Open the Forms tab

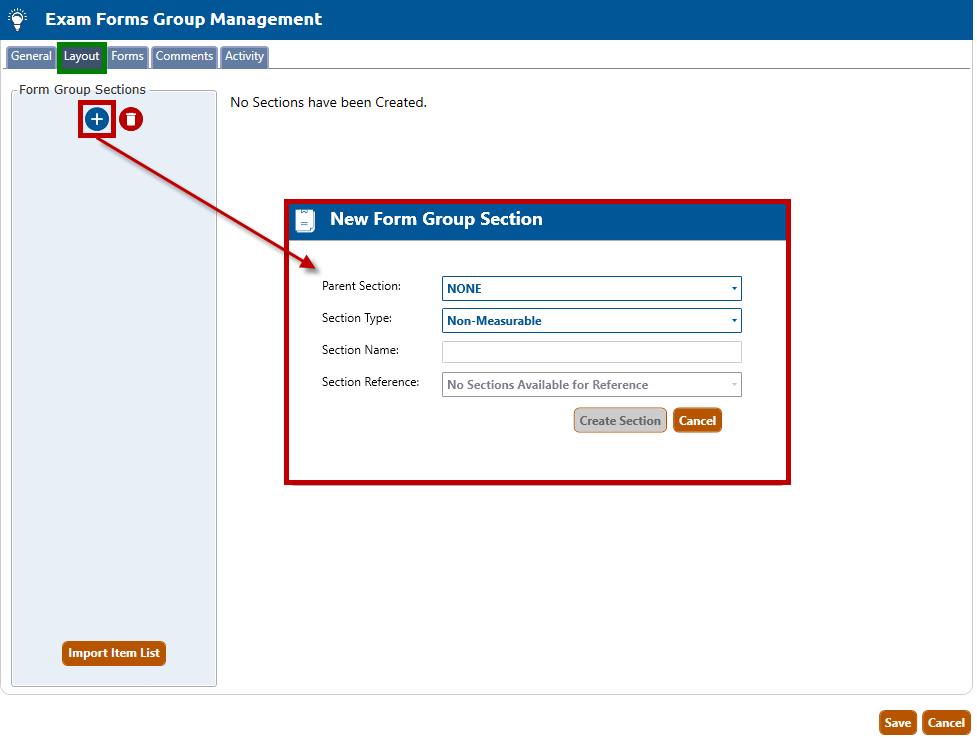(127, 57)
